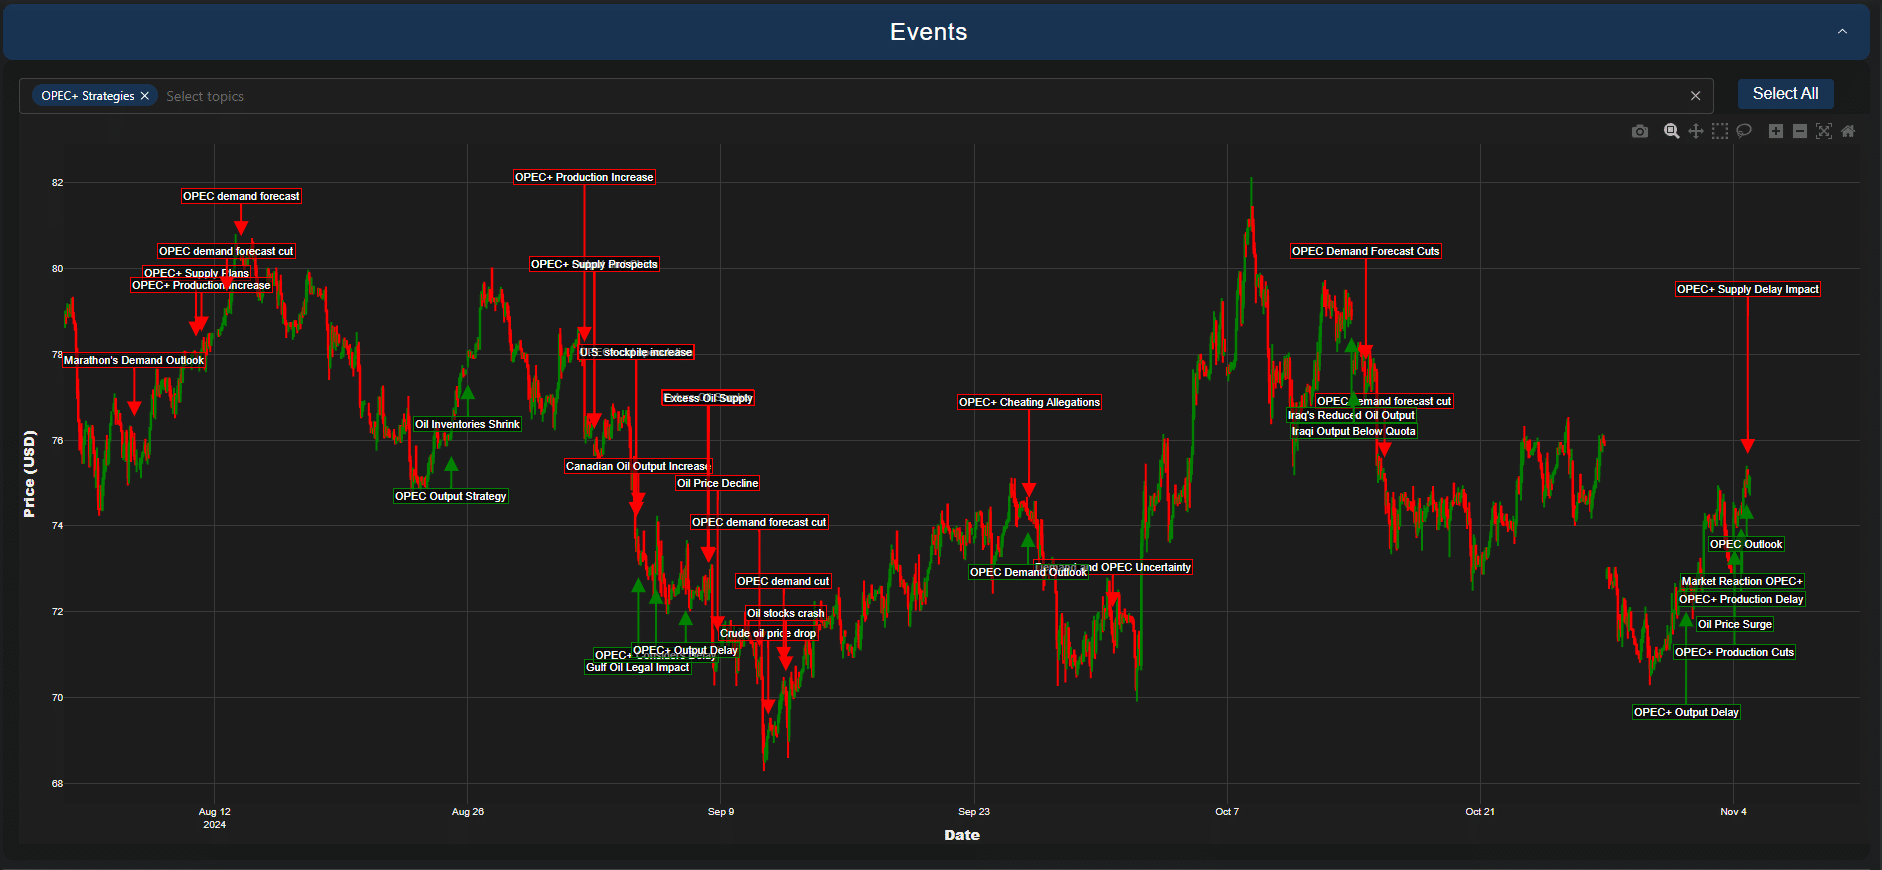
Task: Click the 82 price axis tick
Action: click(x=58, y=183)
